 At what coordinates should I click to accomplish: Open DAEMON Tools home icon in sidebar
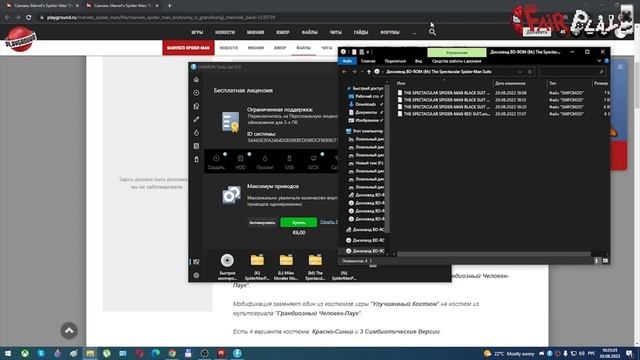[196, 80]
